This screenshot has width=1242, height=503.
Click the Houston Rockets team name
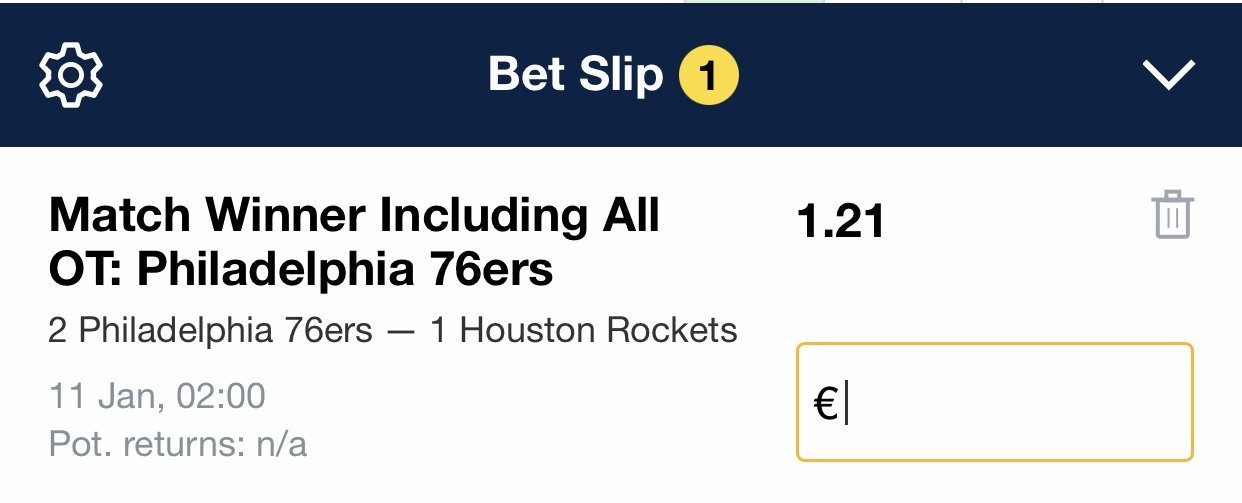598,330
